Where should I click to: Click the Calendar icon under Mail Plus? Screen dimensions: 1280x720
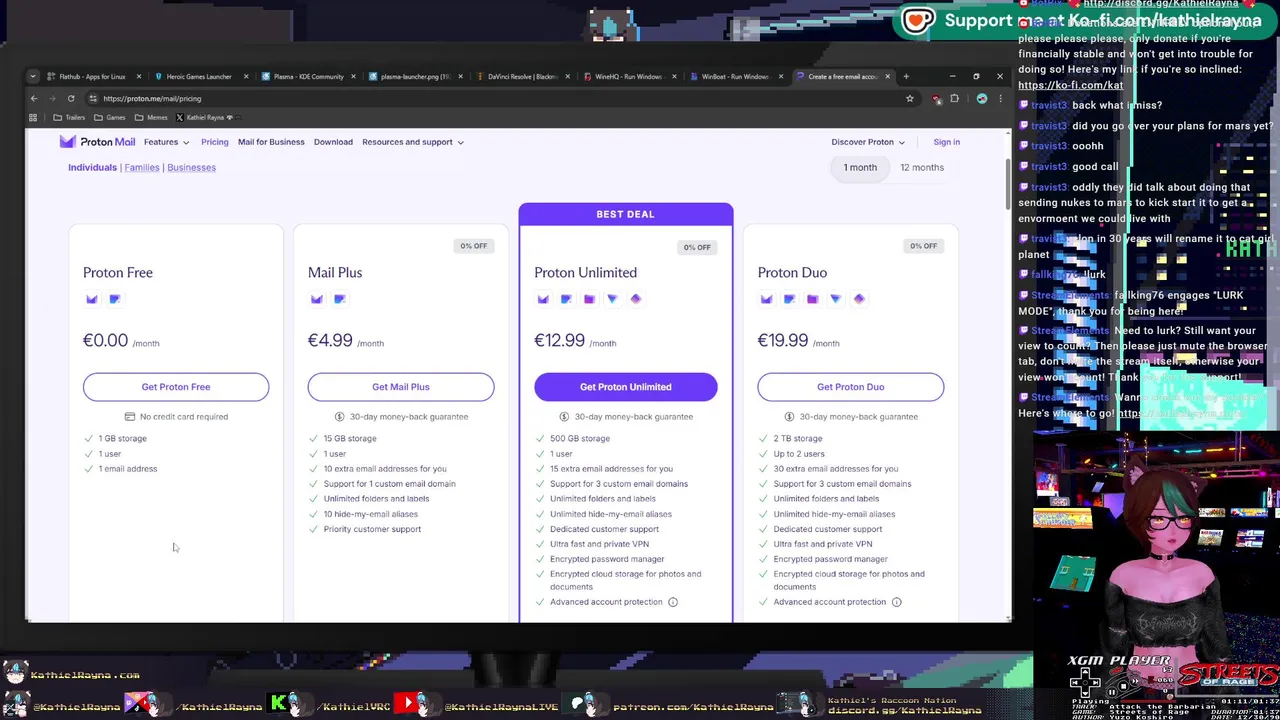click(340, 299)
